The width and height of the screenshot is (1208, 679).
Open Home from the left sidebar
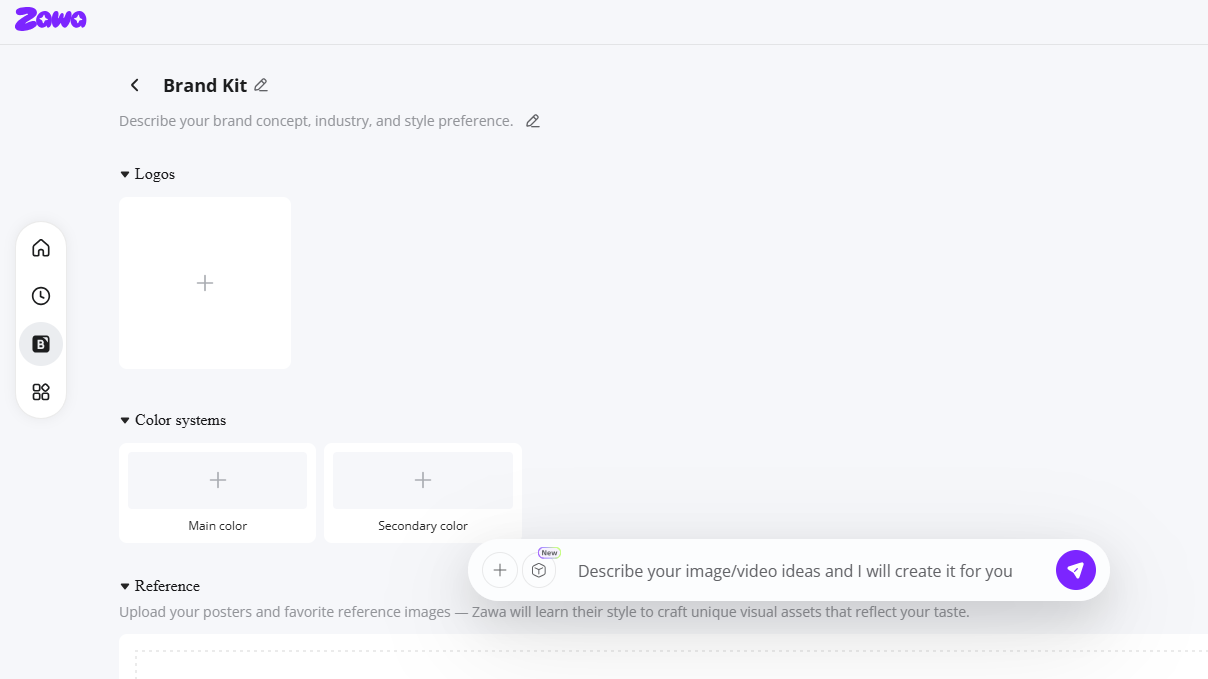pyautogui.click(x=41, y=248)
